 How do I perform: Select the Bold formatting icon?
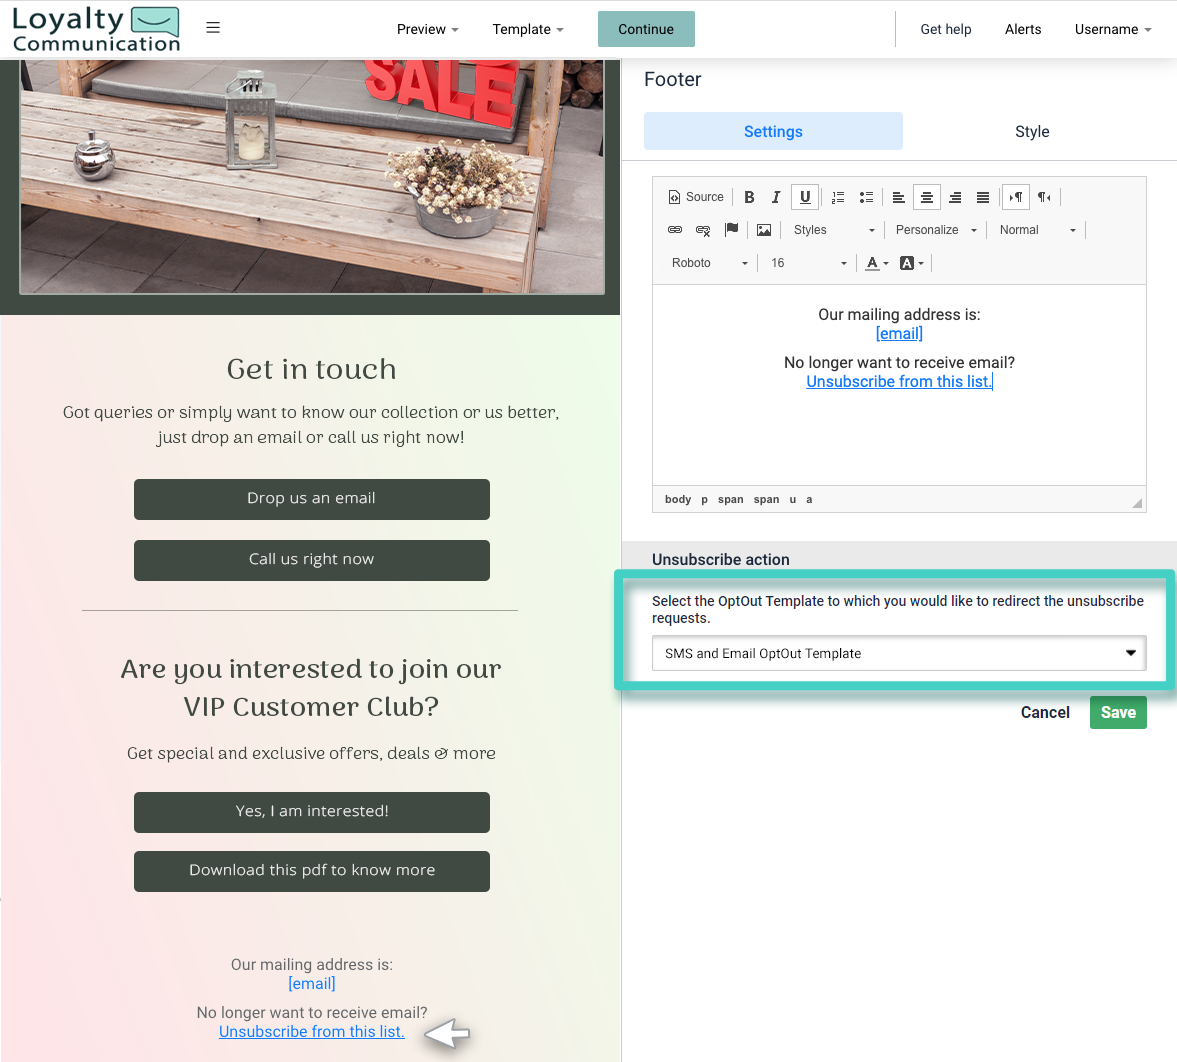pyautogui.click(x=749, y=197)
